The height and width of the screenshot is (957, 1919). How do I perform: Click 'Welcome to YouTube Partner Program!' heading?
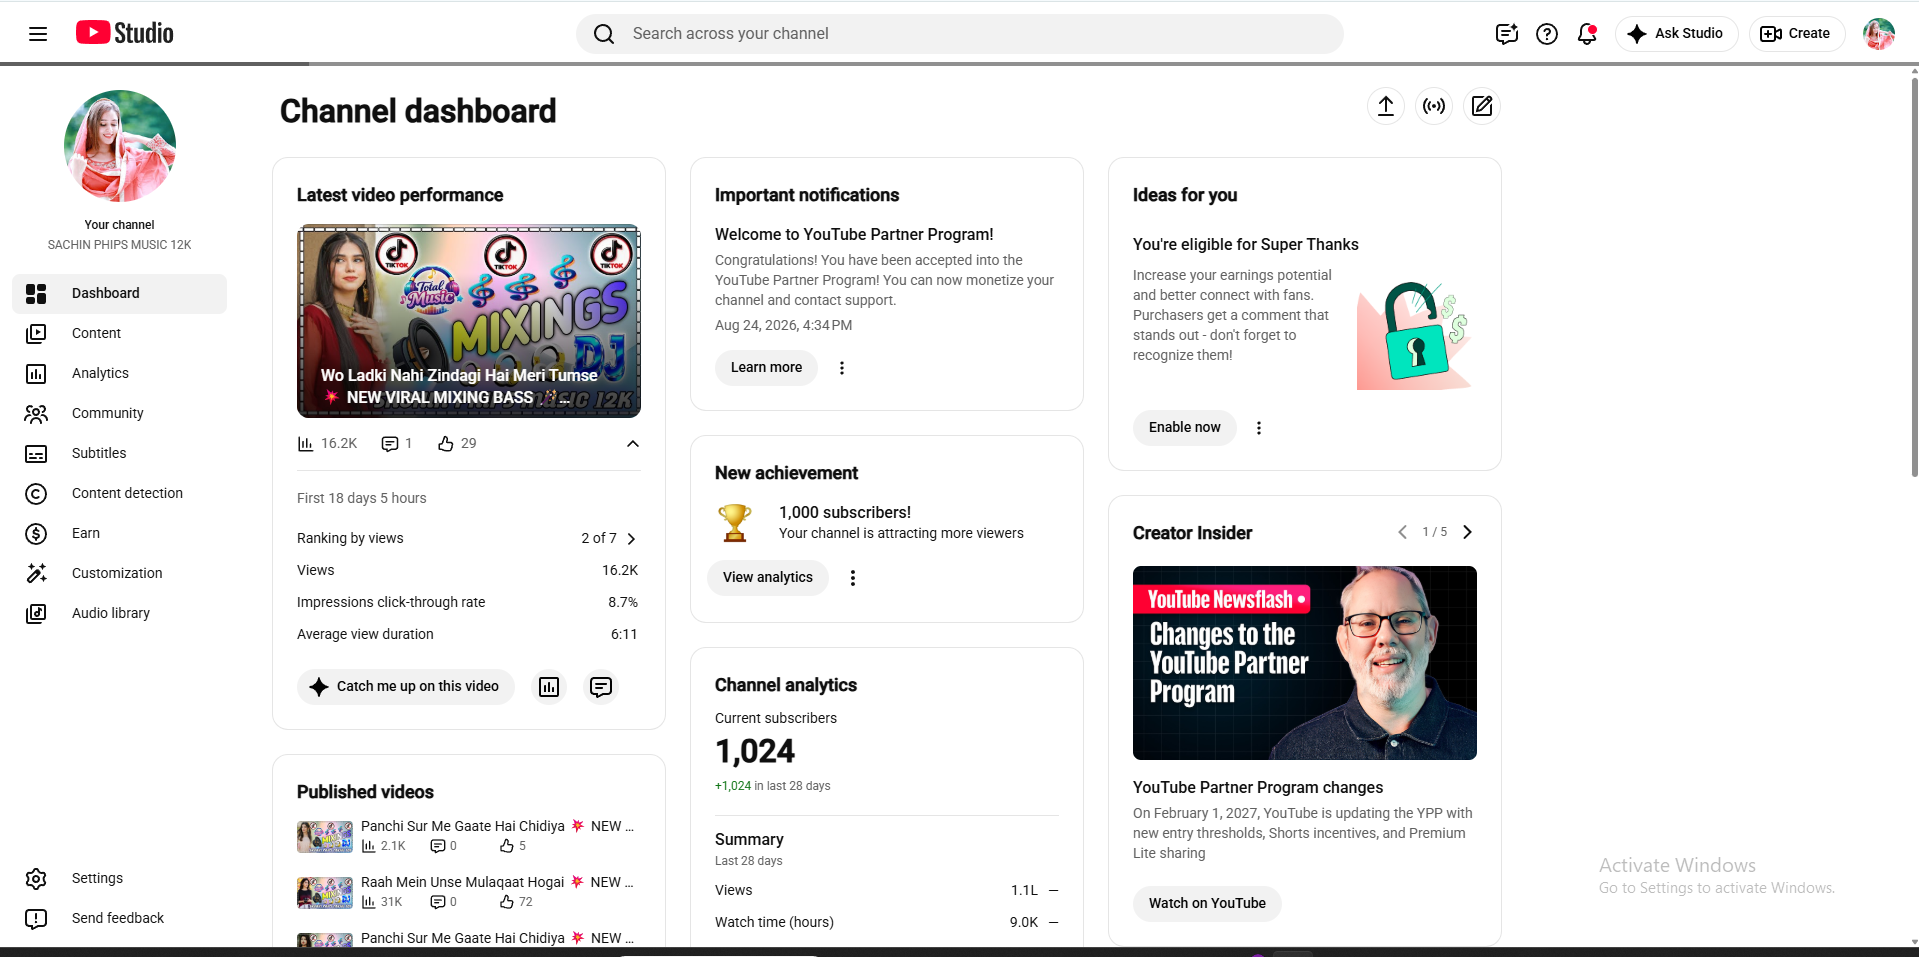coord(854,235)
